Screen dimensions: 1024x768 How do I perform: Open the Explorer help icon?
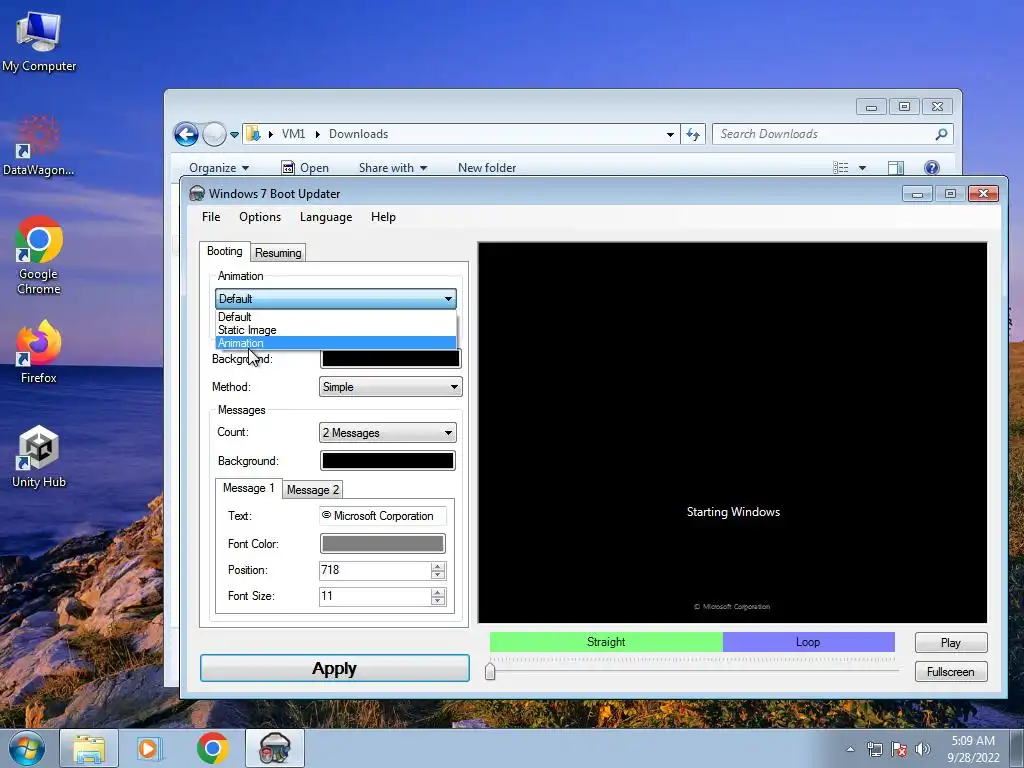932,168
